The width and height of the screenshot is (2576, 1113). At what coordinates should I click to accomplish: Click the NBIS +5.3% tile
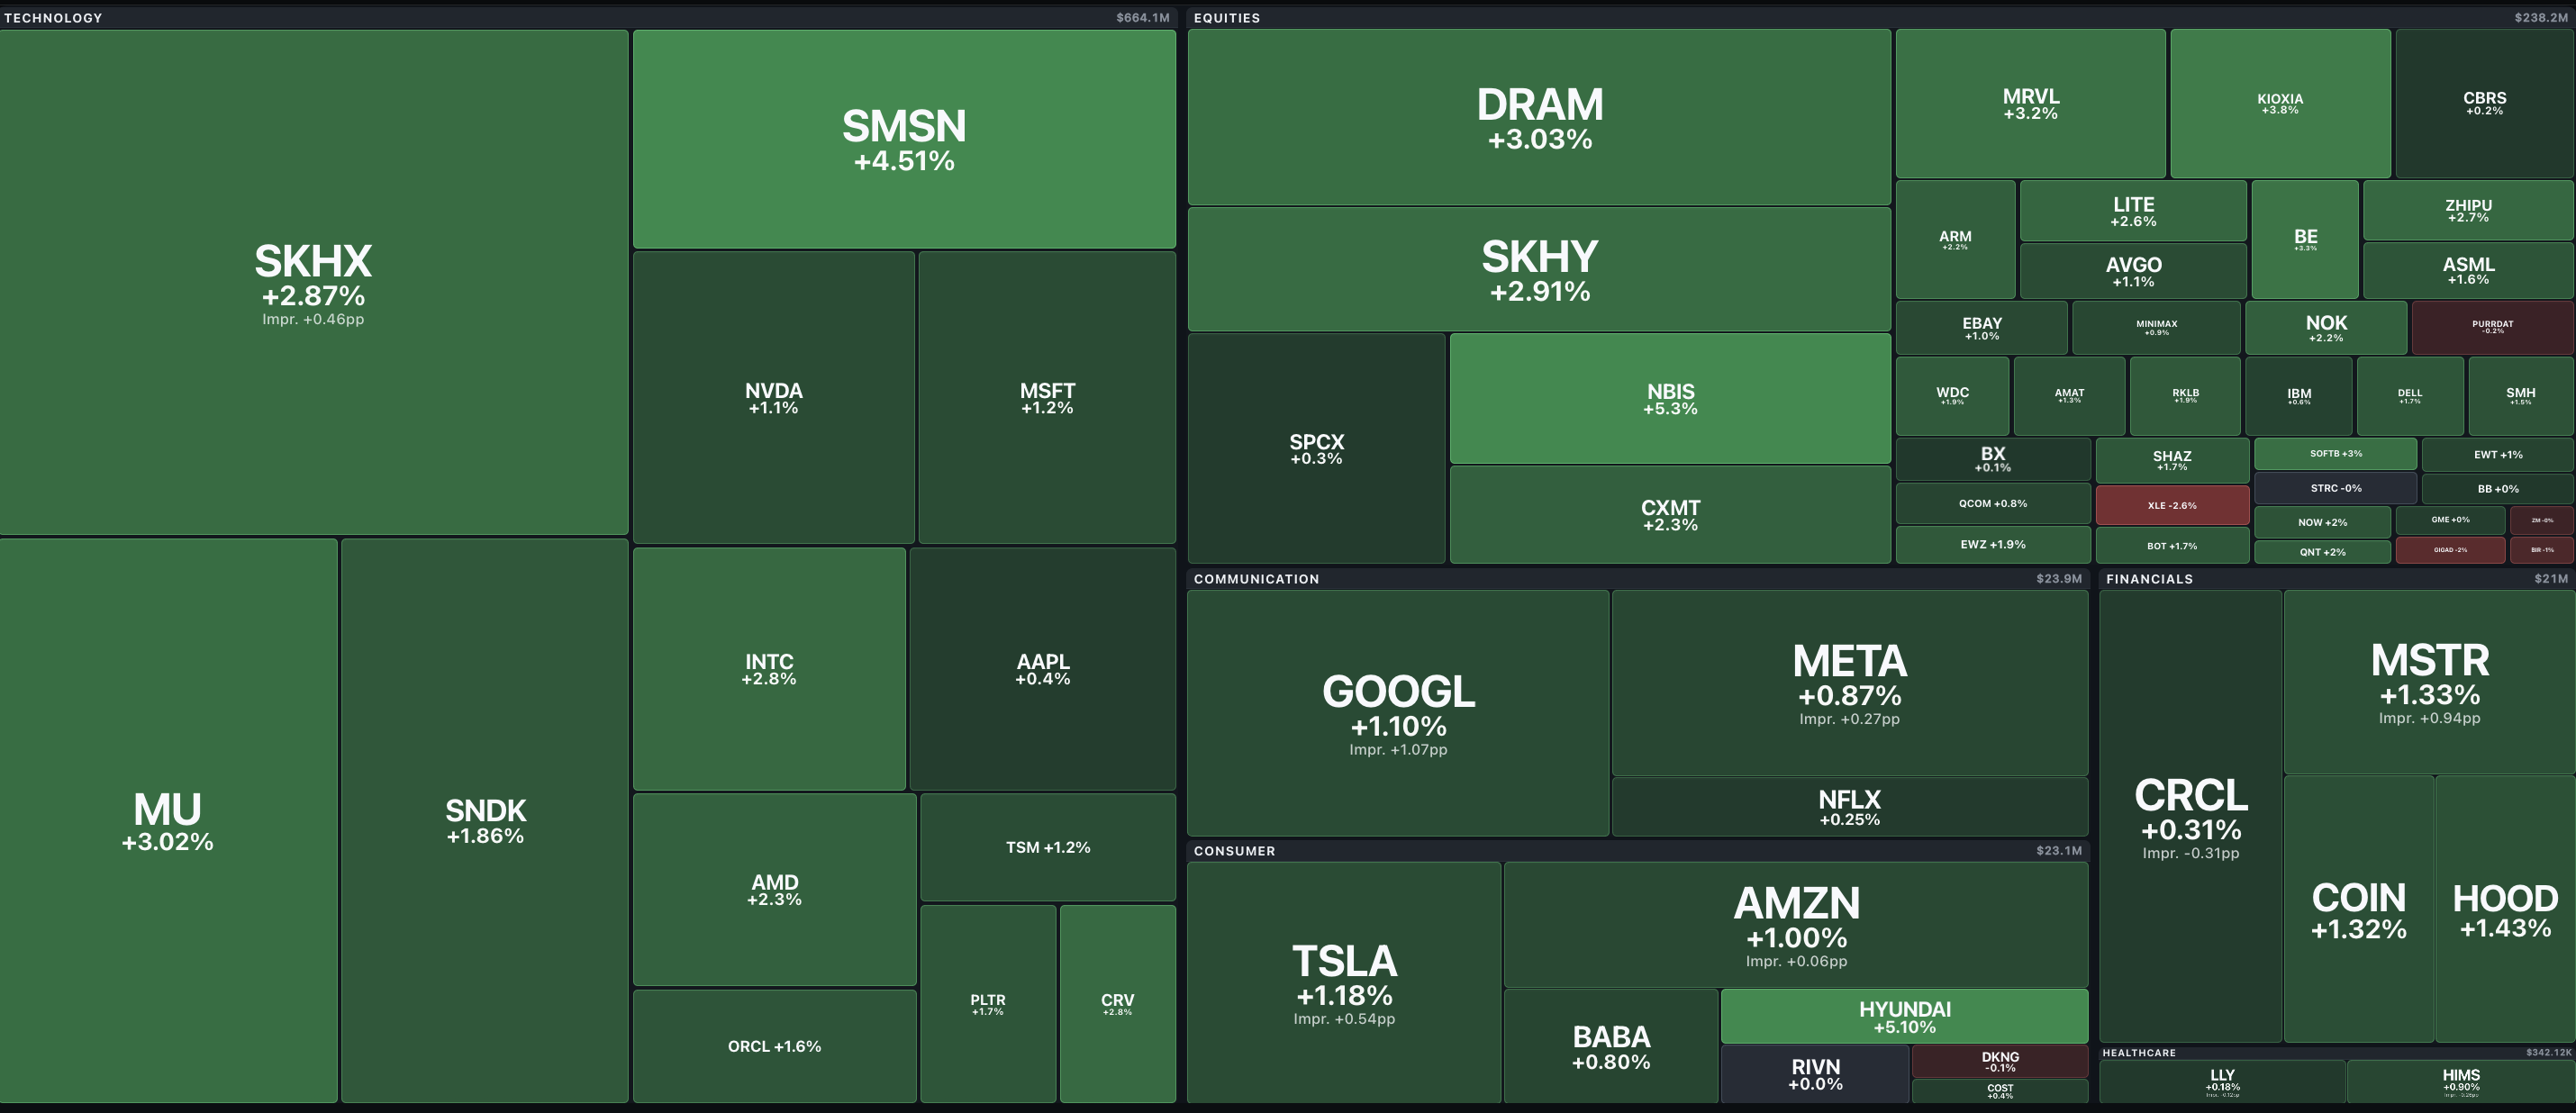click(x=1670, y=398)
